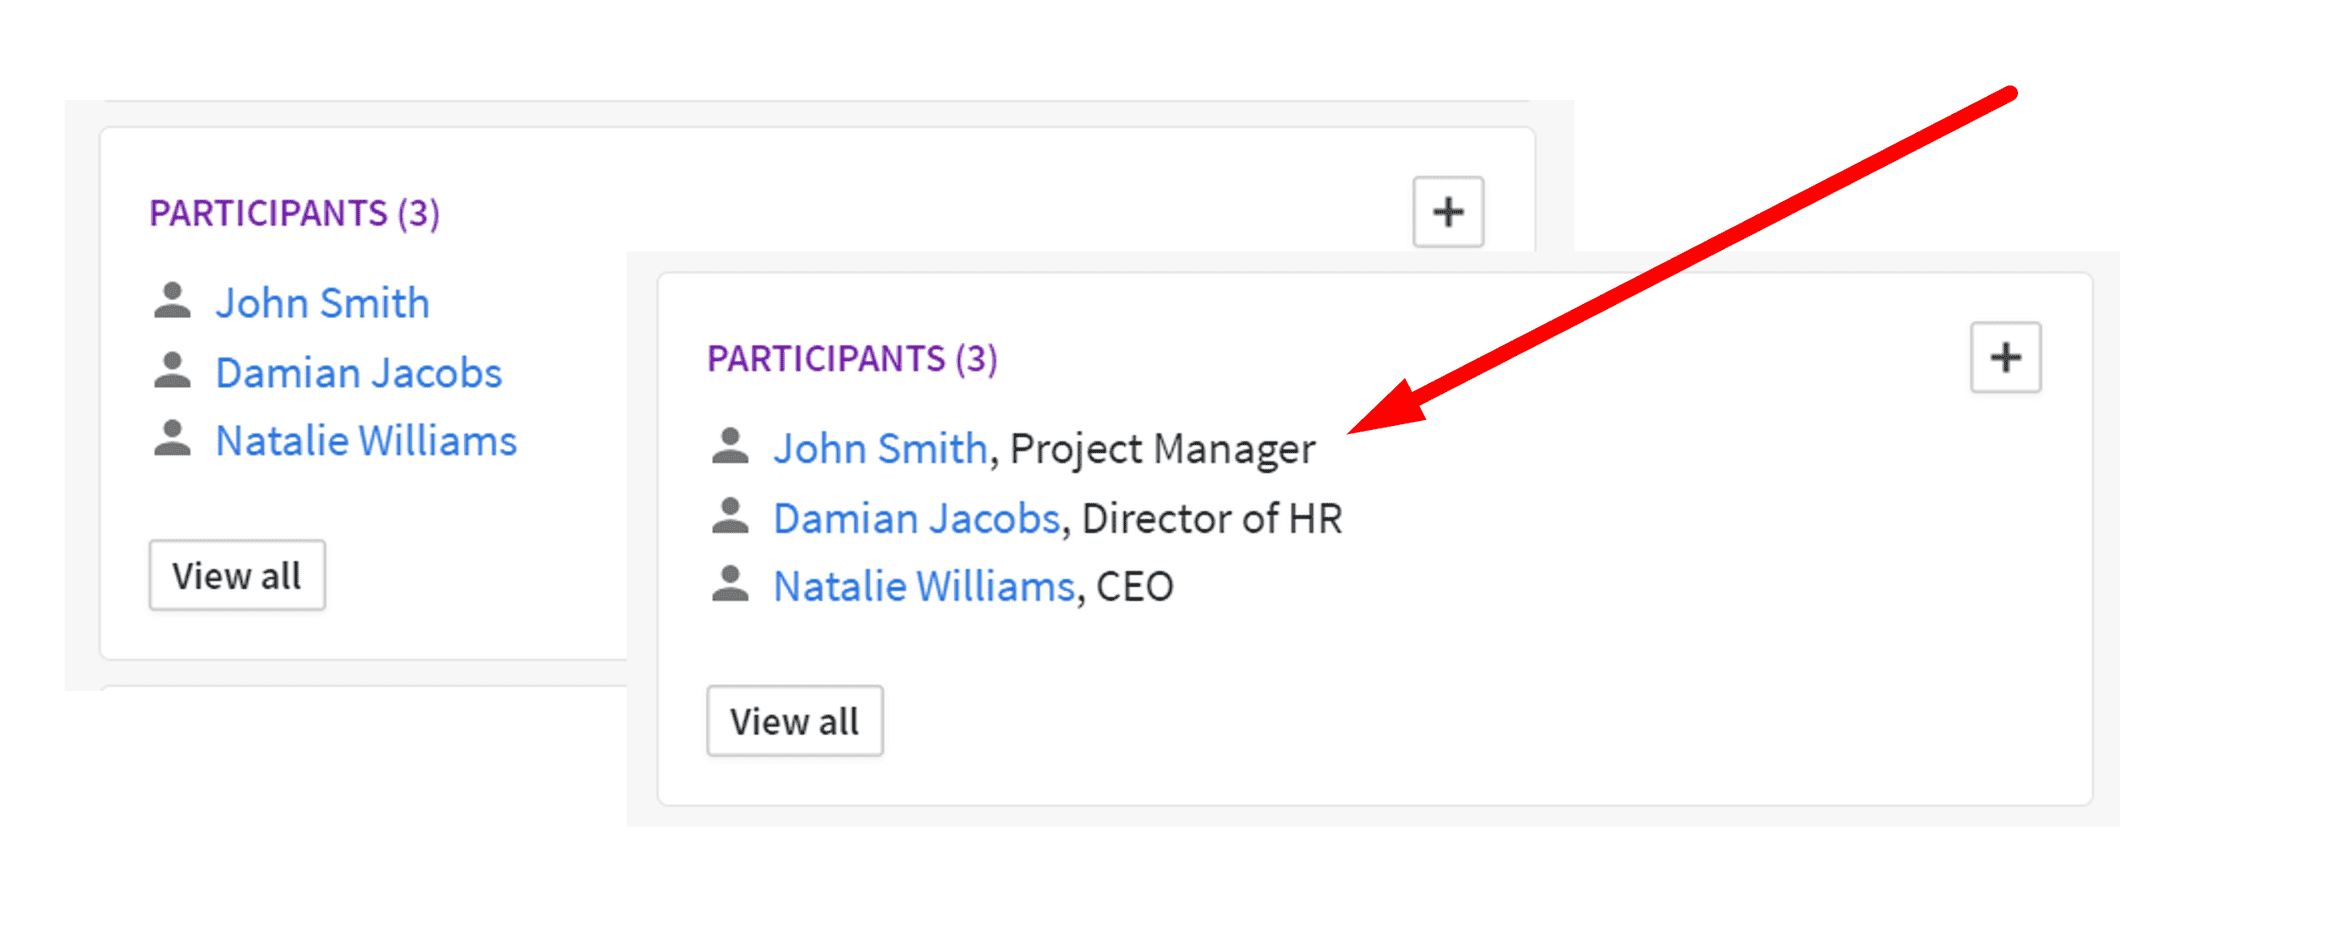Click the plus button in the front Participants panel
This screenshot has width=2340, height=931.
click(x=2005, y=357)
